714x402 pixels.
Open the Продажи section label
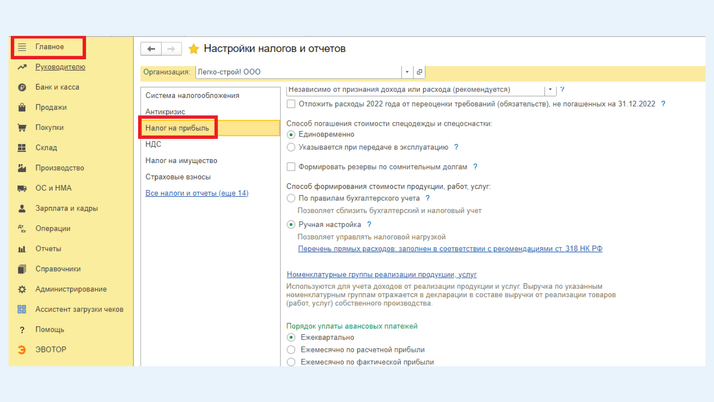(x=51, y=107)
